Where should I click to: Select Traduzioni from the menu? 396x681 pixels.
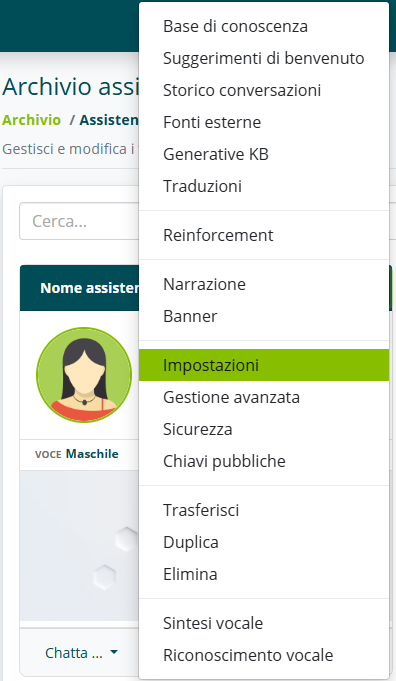pyautogui.click(x=264, y=186)
